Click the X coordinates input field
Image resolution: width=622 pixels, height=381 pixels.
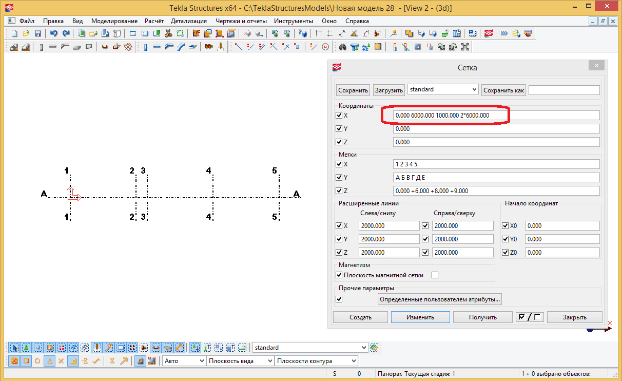tap(496, 115)
